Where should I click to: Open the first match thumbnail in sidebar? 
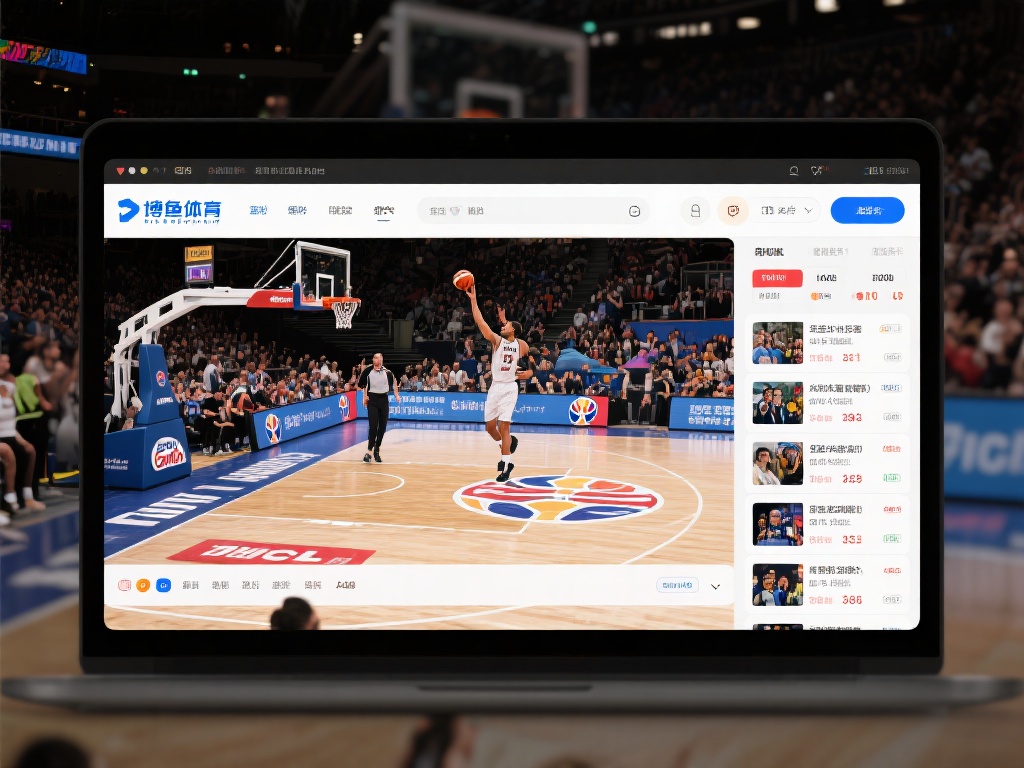(777, 342)
